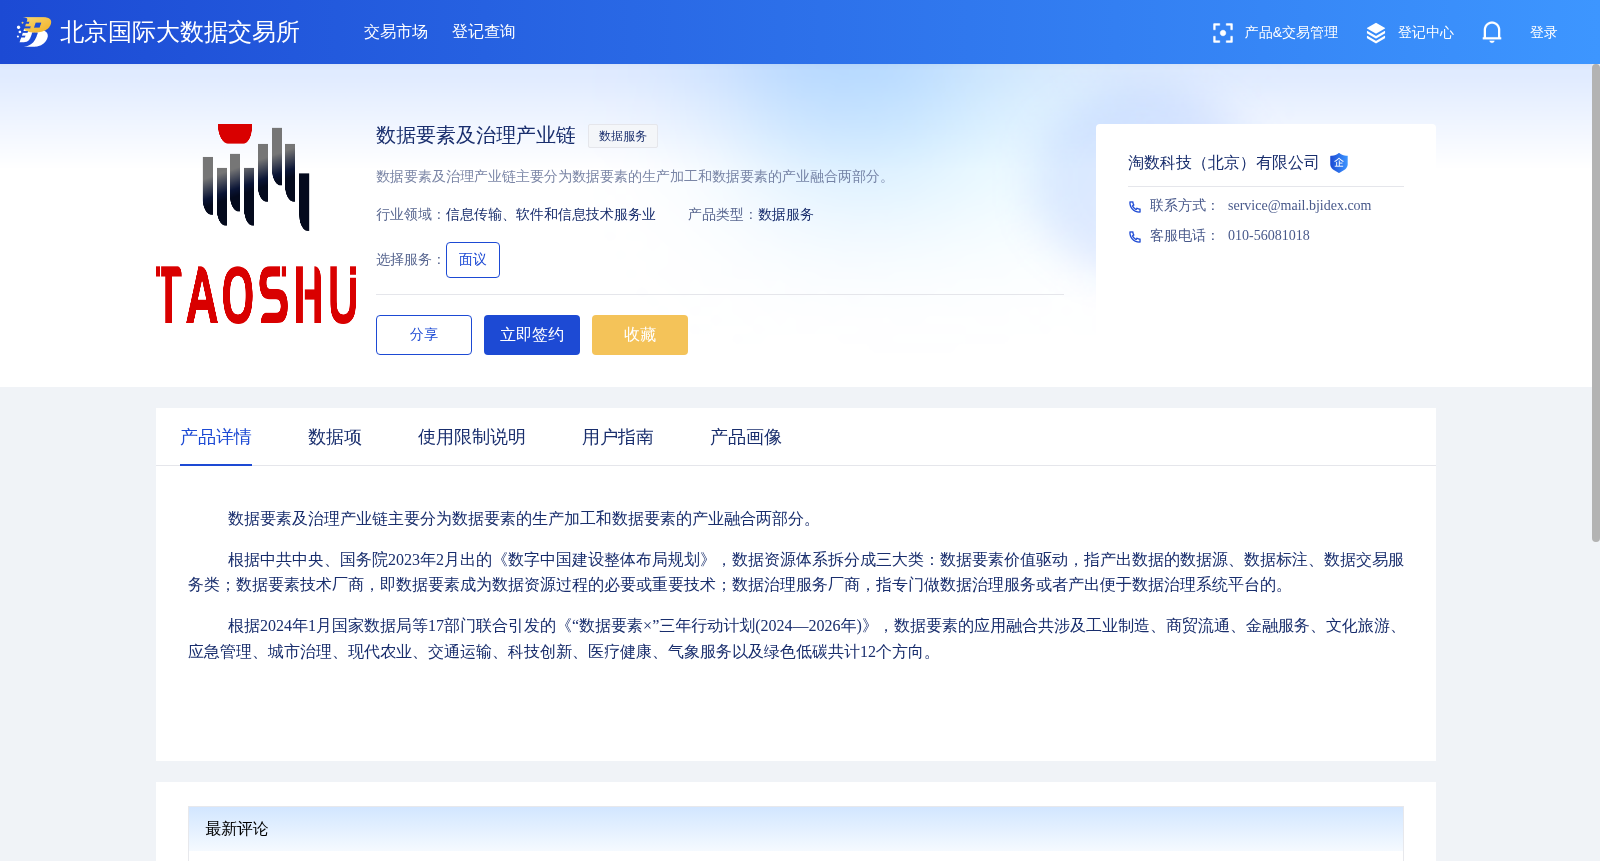Click the phone icon next to 联系方式
Image resolution: width=1600 pixels, height=861 pixels.
coord(1135,207)
